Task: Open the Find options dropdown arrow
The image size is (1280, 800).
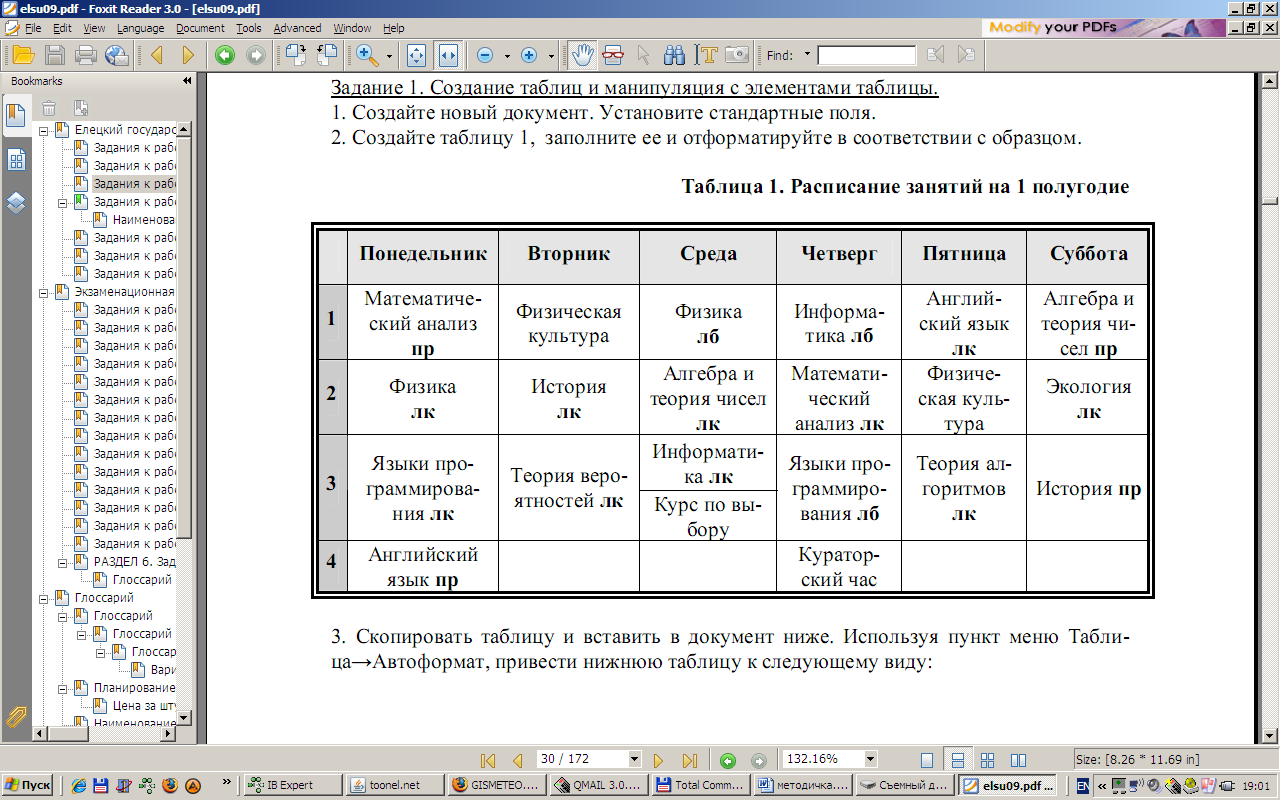Action: pos(807,55)
